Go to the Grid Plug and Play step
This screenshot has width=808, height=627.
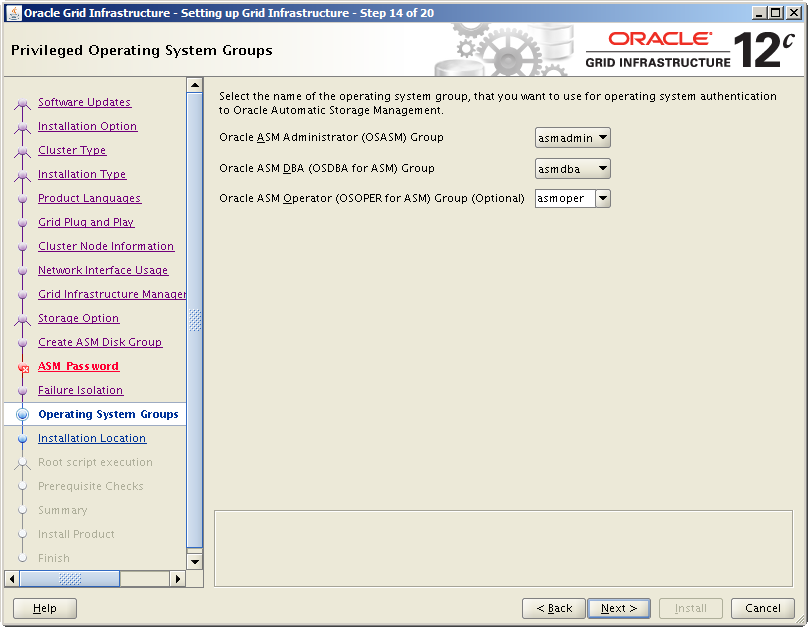pos(86,222)
